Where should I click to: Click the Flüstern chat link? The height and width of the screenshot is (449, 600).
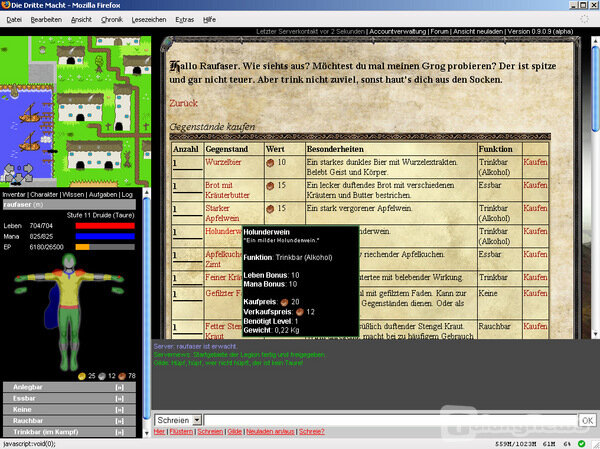point(181,432)
